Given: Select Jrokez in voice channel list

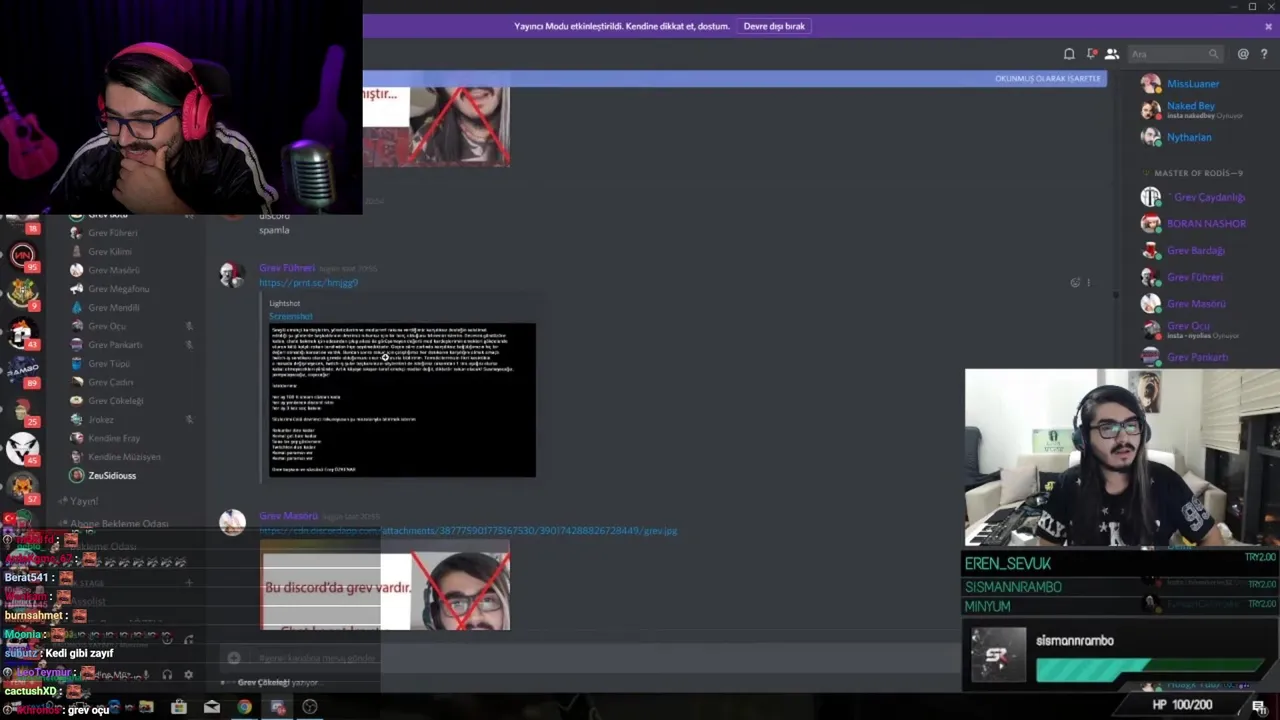Looking at the screenshot, I should tap(101, 420).
